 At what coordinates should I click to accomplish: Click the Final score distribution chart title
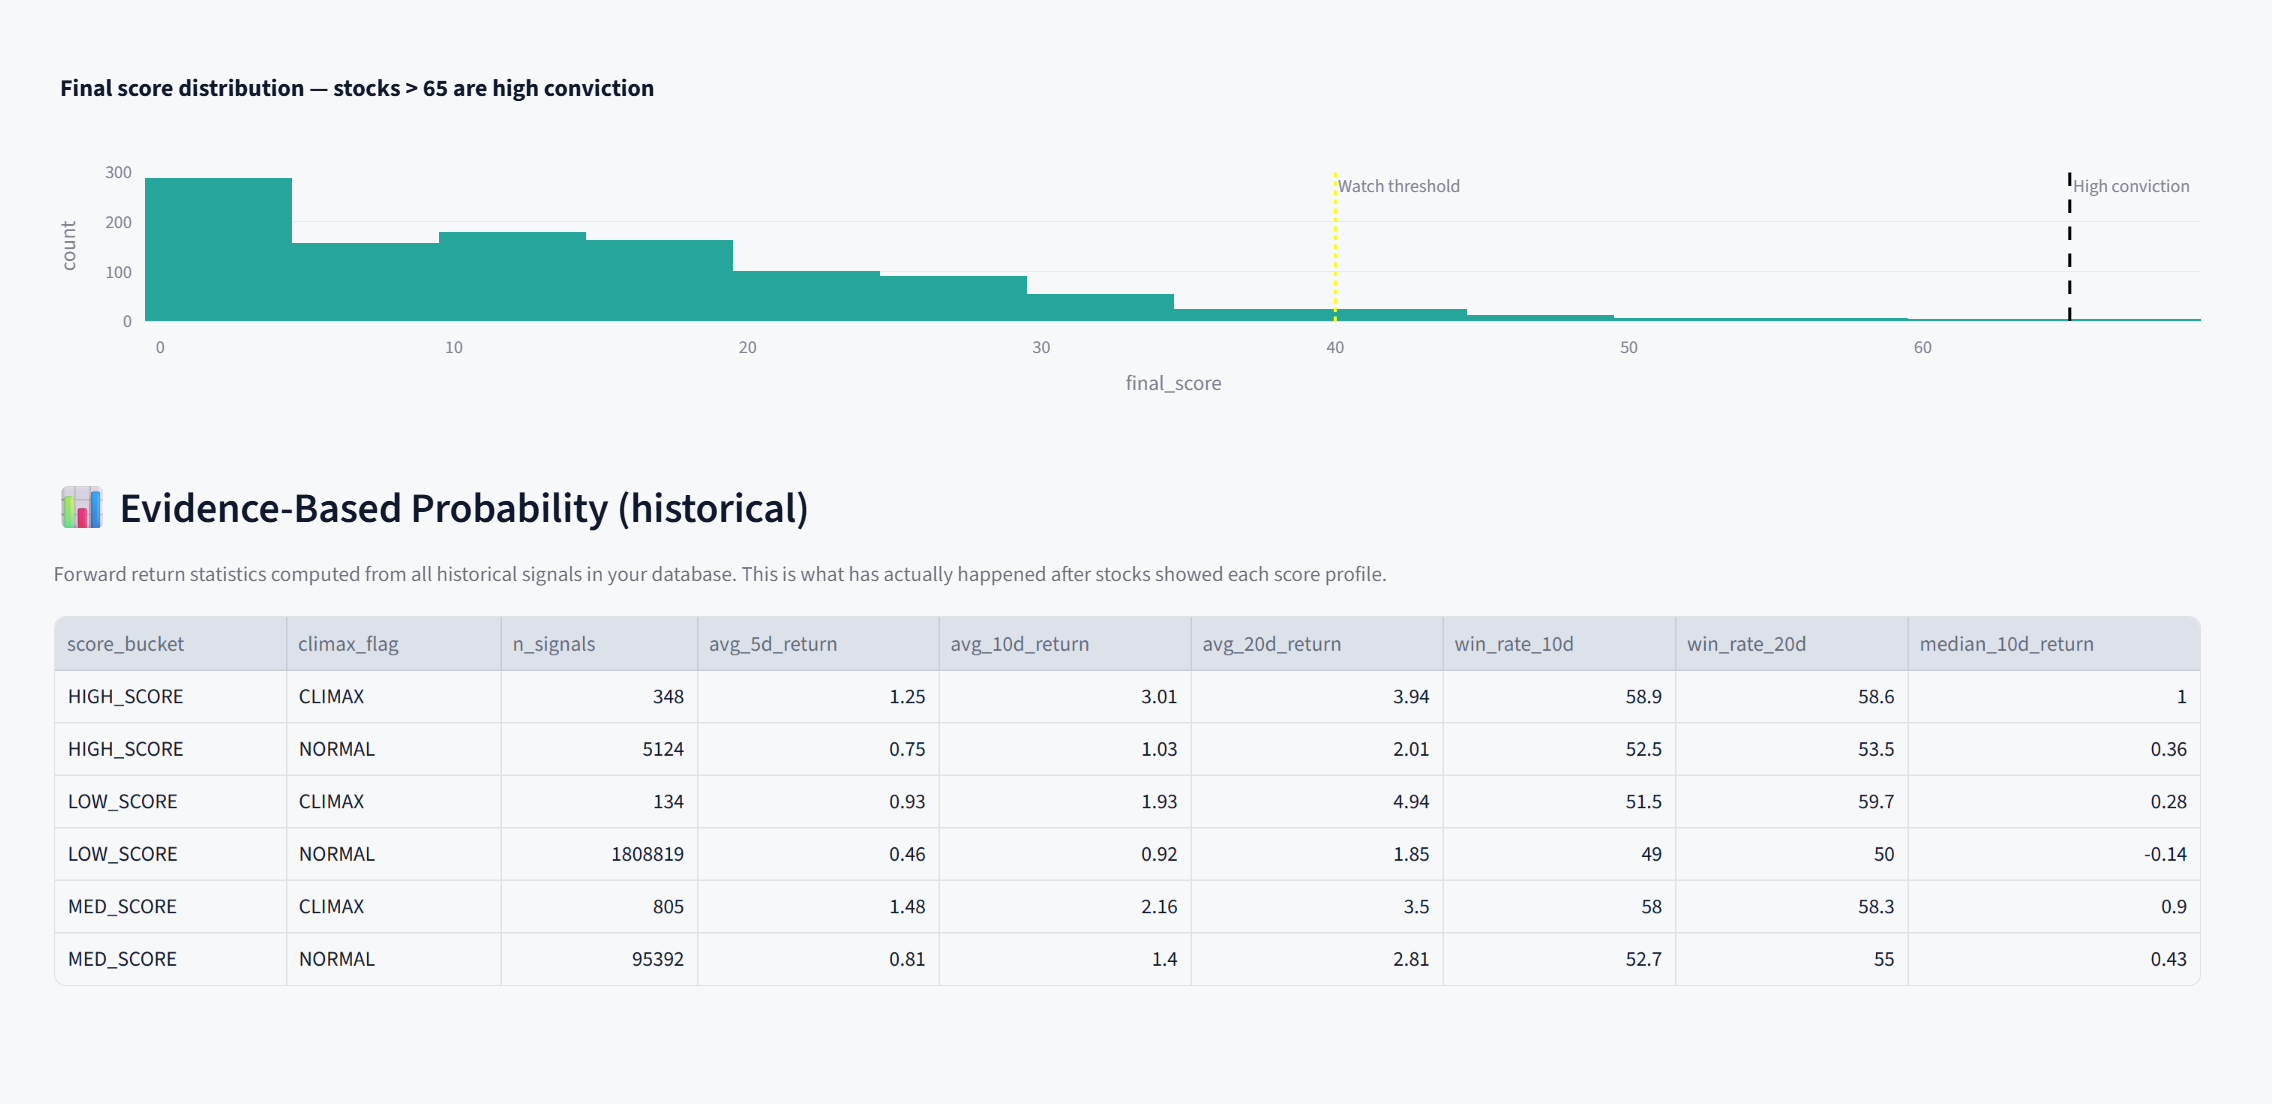[357, 88]
